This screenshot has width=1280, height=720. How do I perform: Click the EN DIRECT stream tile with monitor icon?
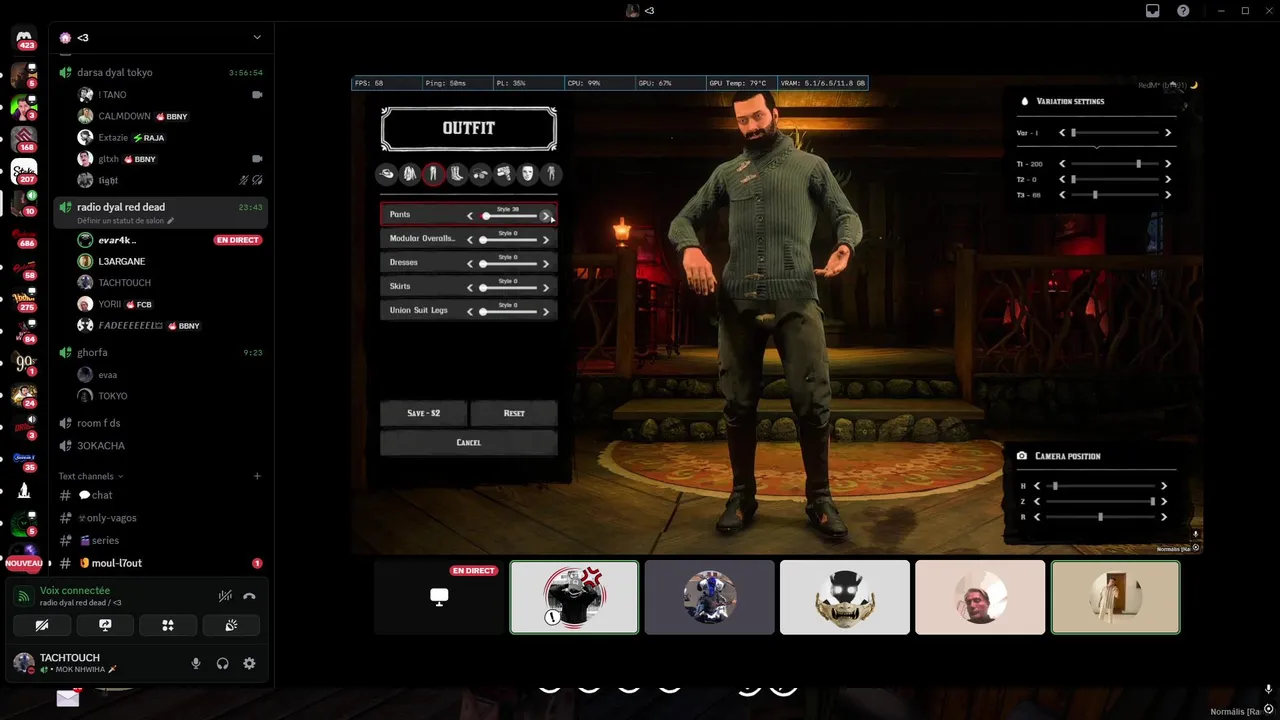click(439, 597)
